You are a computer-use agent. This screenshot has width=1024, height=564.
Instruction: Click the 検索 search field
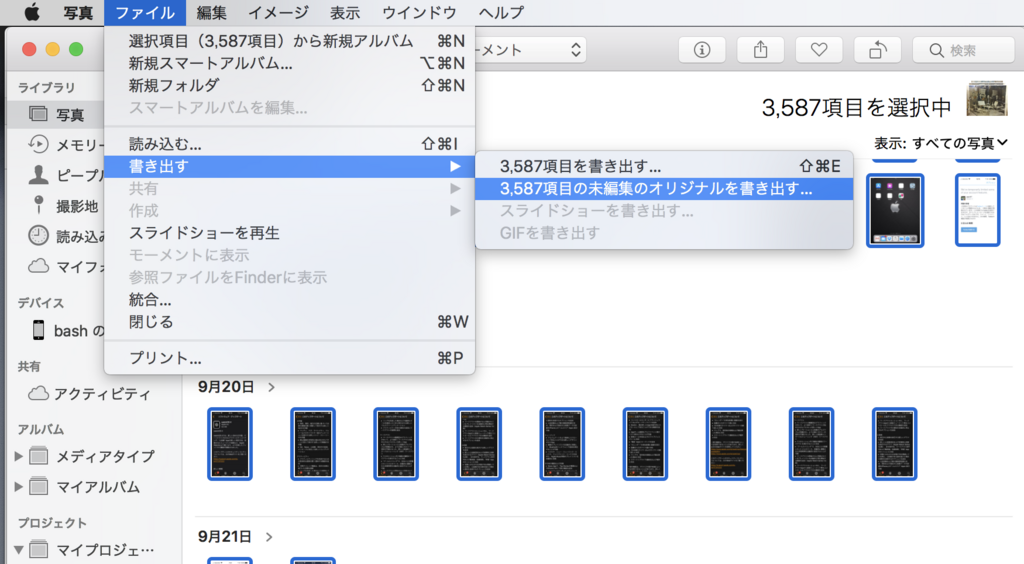click(x=964, y=50)
